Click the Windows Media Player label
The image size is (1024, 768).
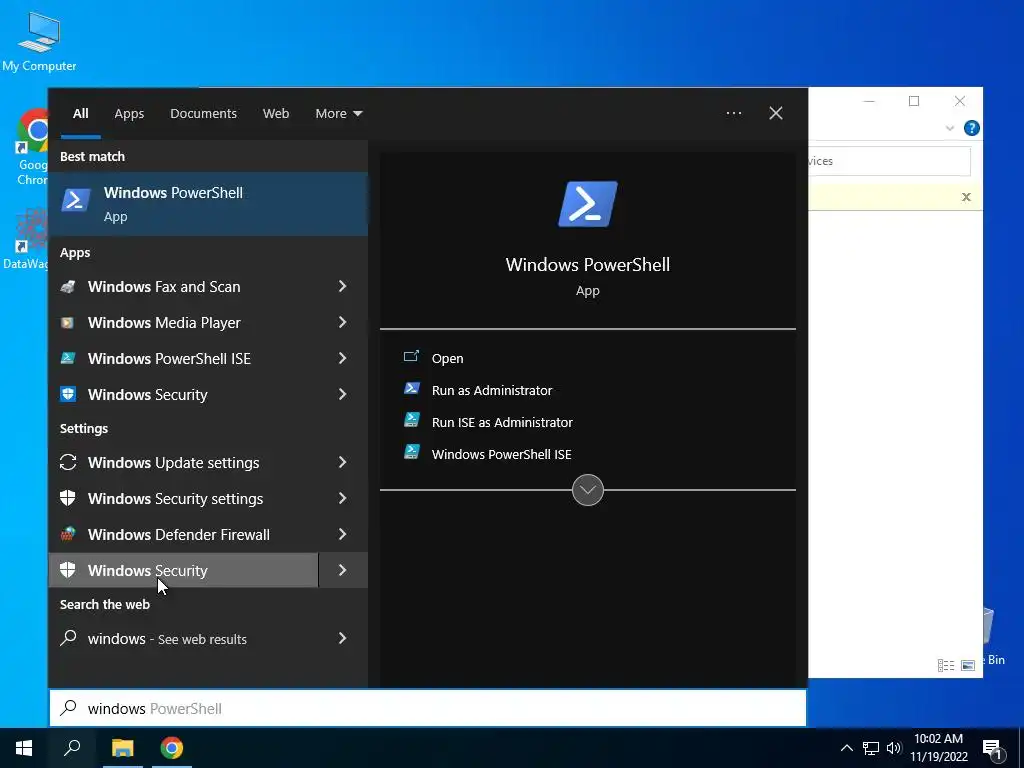[x=165, y=323]
